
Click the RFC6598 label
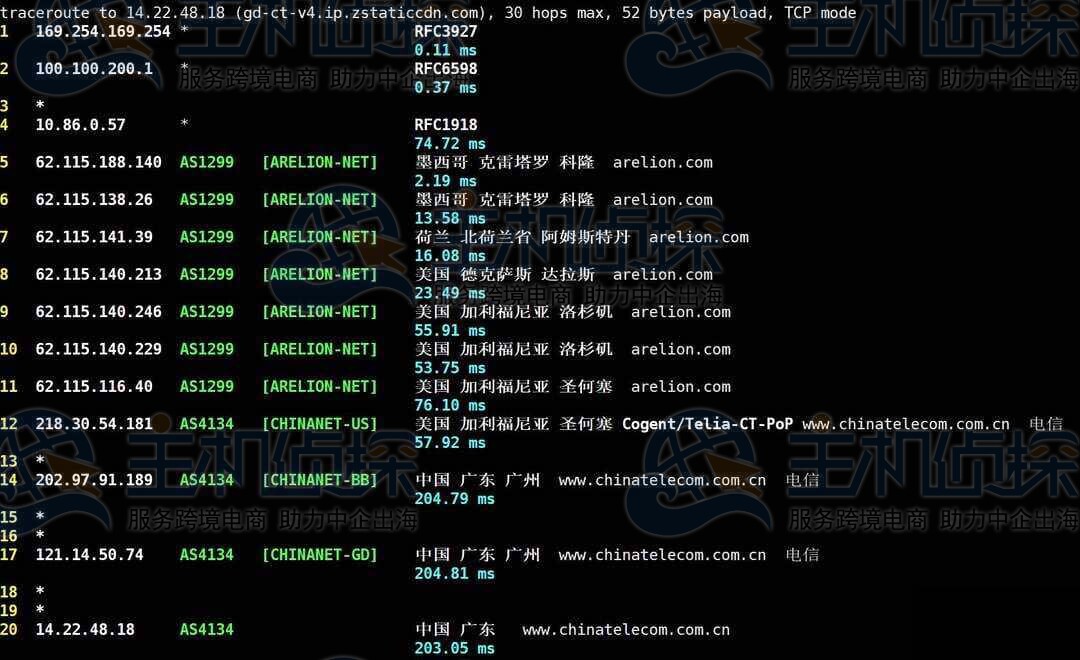coord(446,69)
